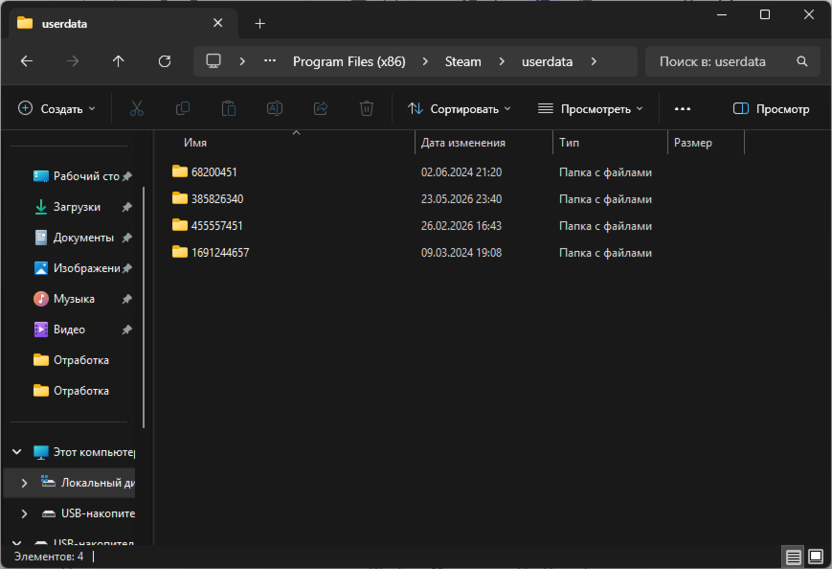
Task: Open the Создать dropdown
Action: [x=57, y=109]
